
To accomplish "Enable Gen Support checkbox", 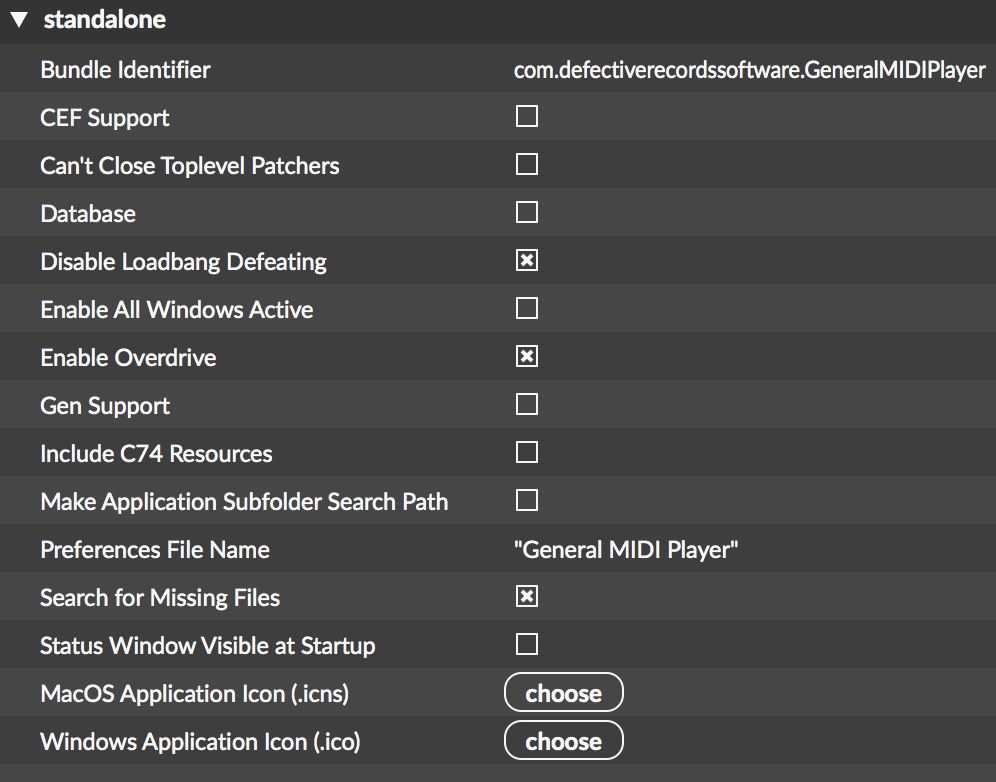I will pyautogui.click(x=527, y=404).
